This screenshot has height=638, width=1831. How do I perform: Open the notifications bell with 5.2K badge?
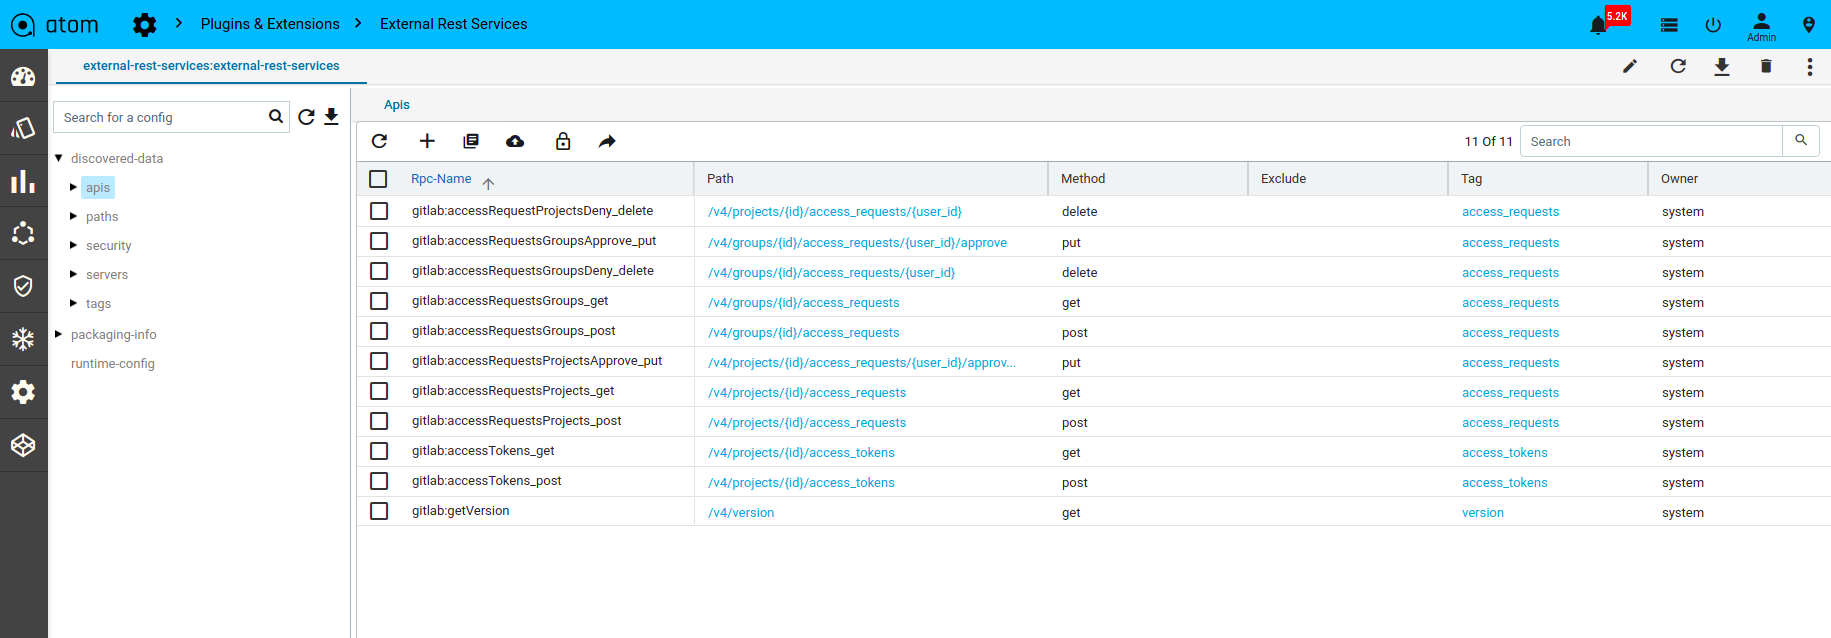tap(1599, 24)
